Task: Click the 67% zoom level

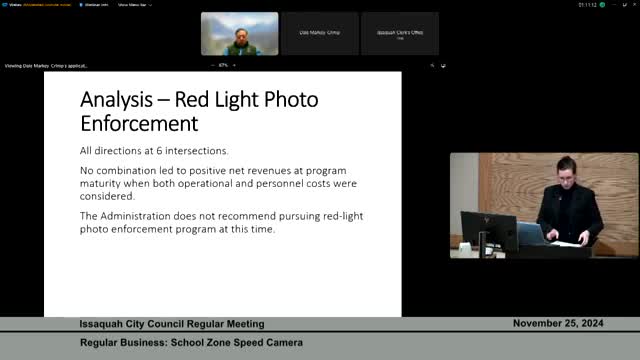Action: (223, 65)
